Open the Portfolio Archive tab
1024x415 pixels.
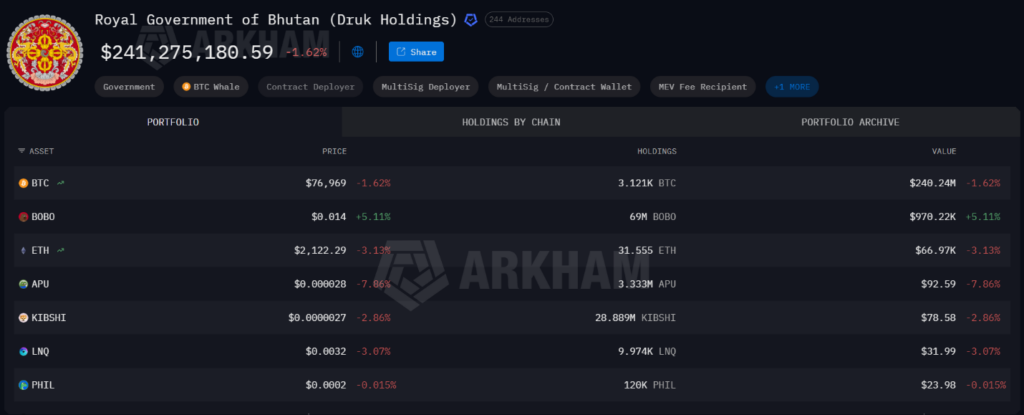pyautogui.click(x=850, y=122)
